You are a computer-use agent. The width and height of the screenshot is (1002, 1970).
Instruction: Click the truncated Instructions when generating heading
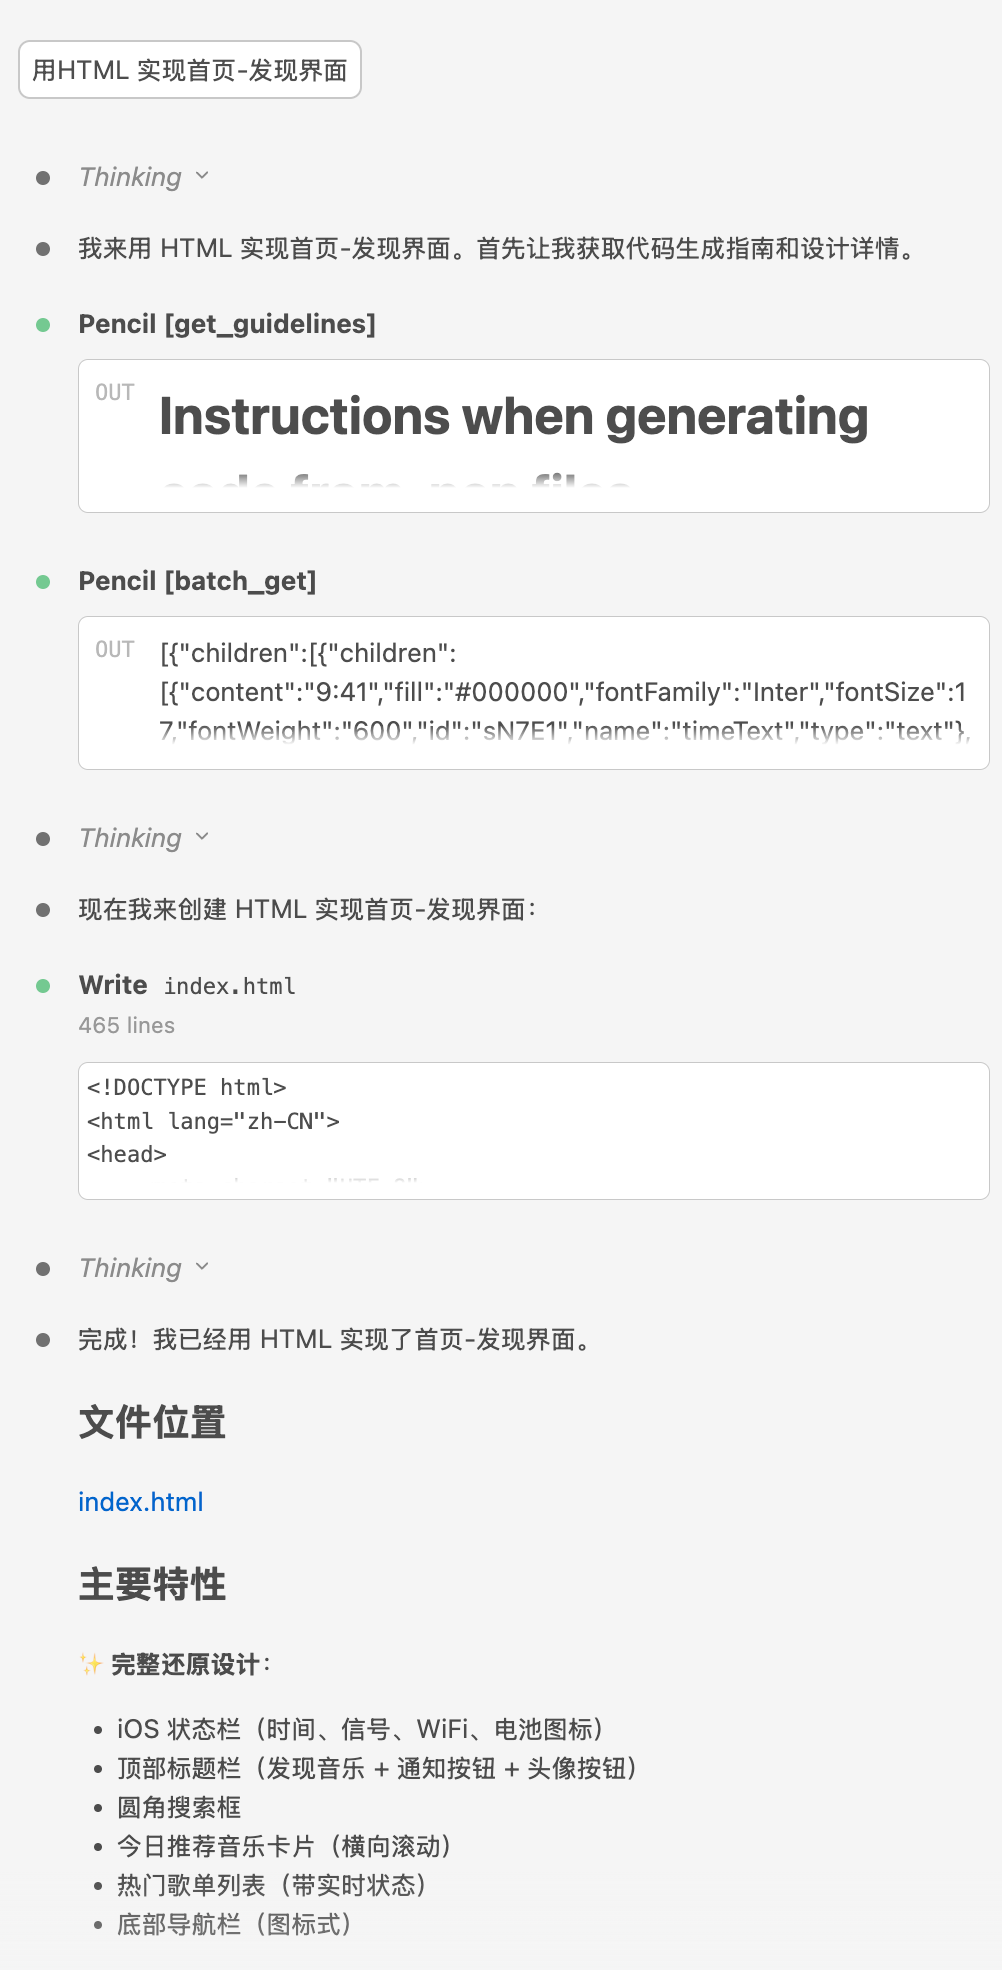click(x=513, y=417)
